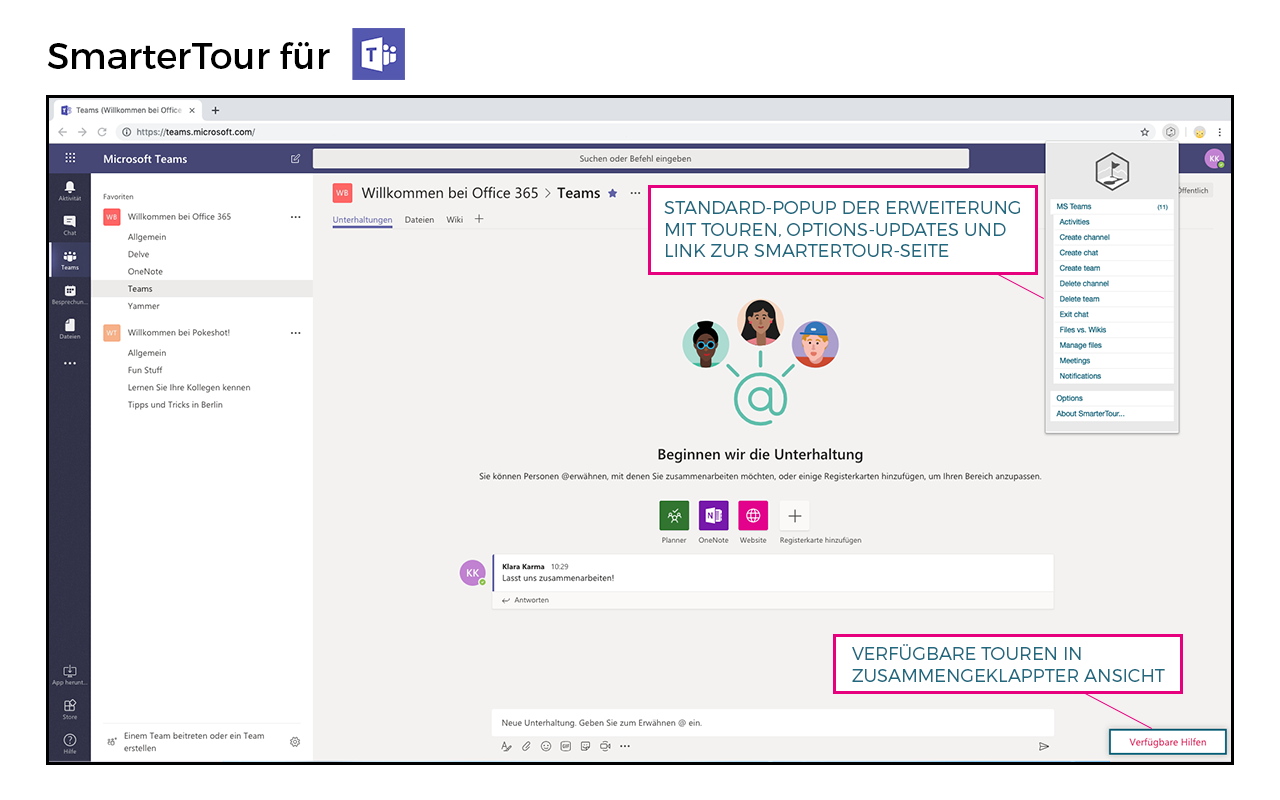The image size is (1280, 800).
Task: Open a new browser tab
Action: pyautogui.click(x=215, y=110)
